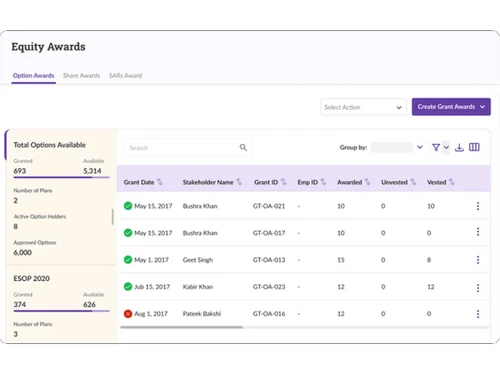Open row menu for GT-OA-017
500x375 pixels.
[x=478, y=232]
